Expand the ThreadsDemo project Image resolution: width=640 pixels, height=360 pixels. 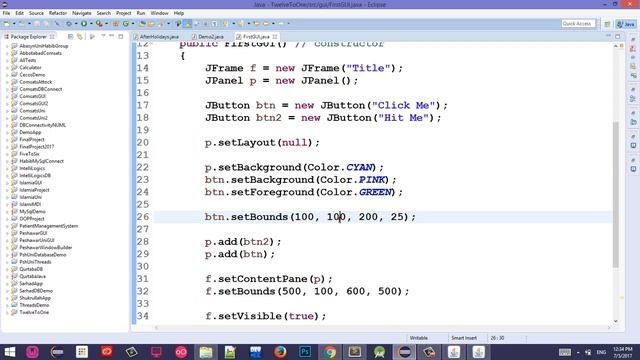coord(7,305)
